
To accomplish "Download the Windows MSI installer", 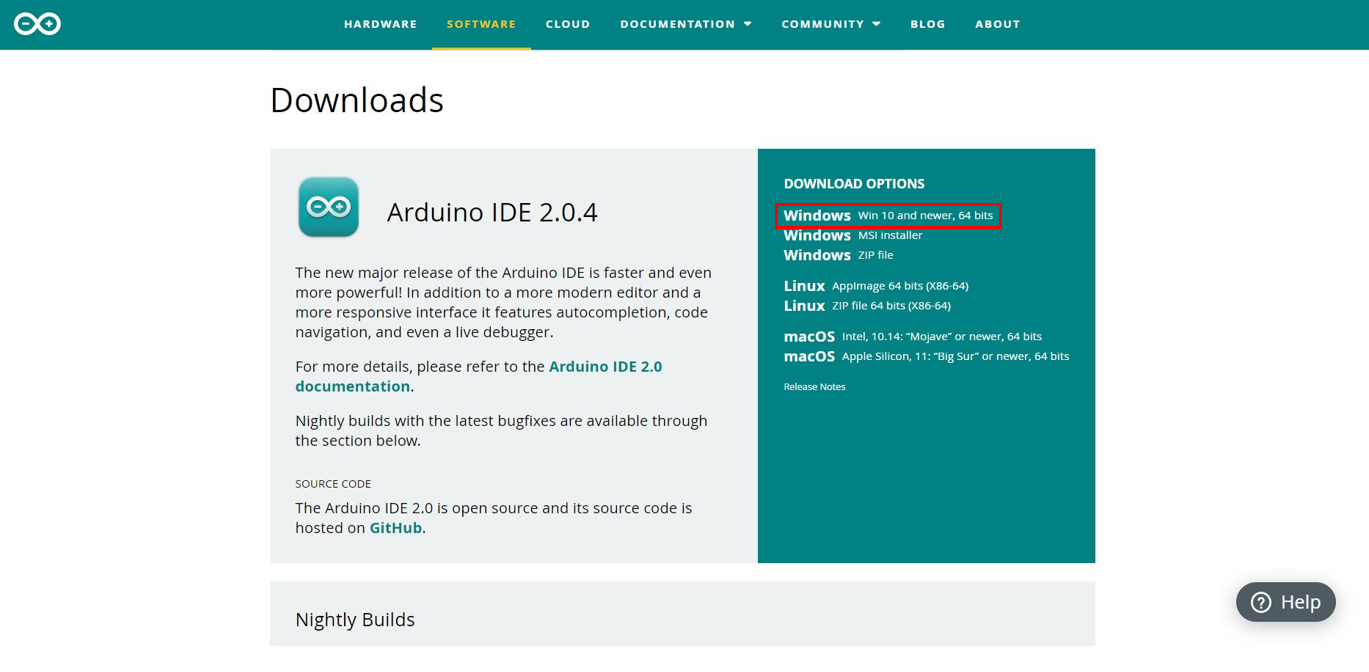I will [x=853, y=235].
